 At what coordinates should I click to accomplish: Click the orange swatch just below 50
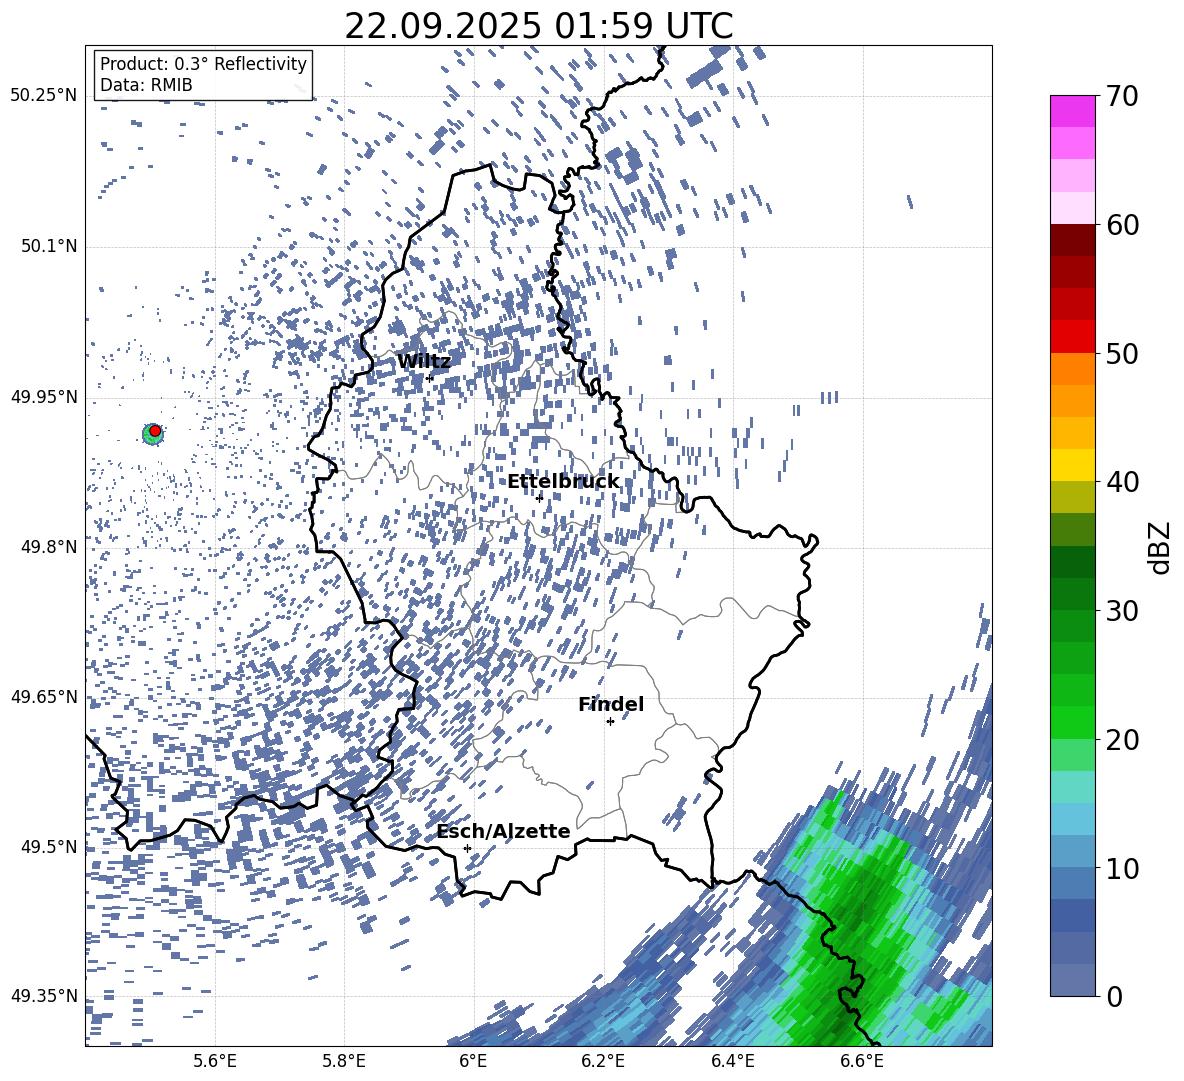tap(1072, 369)
